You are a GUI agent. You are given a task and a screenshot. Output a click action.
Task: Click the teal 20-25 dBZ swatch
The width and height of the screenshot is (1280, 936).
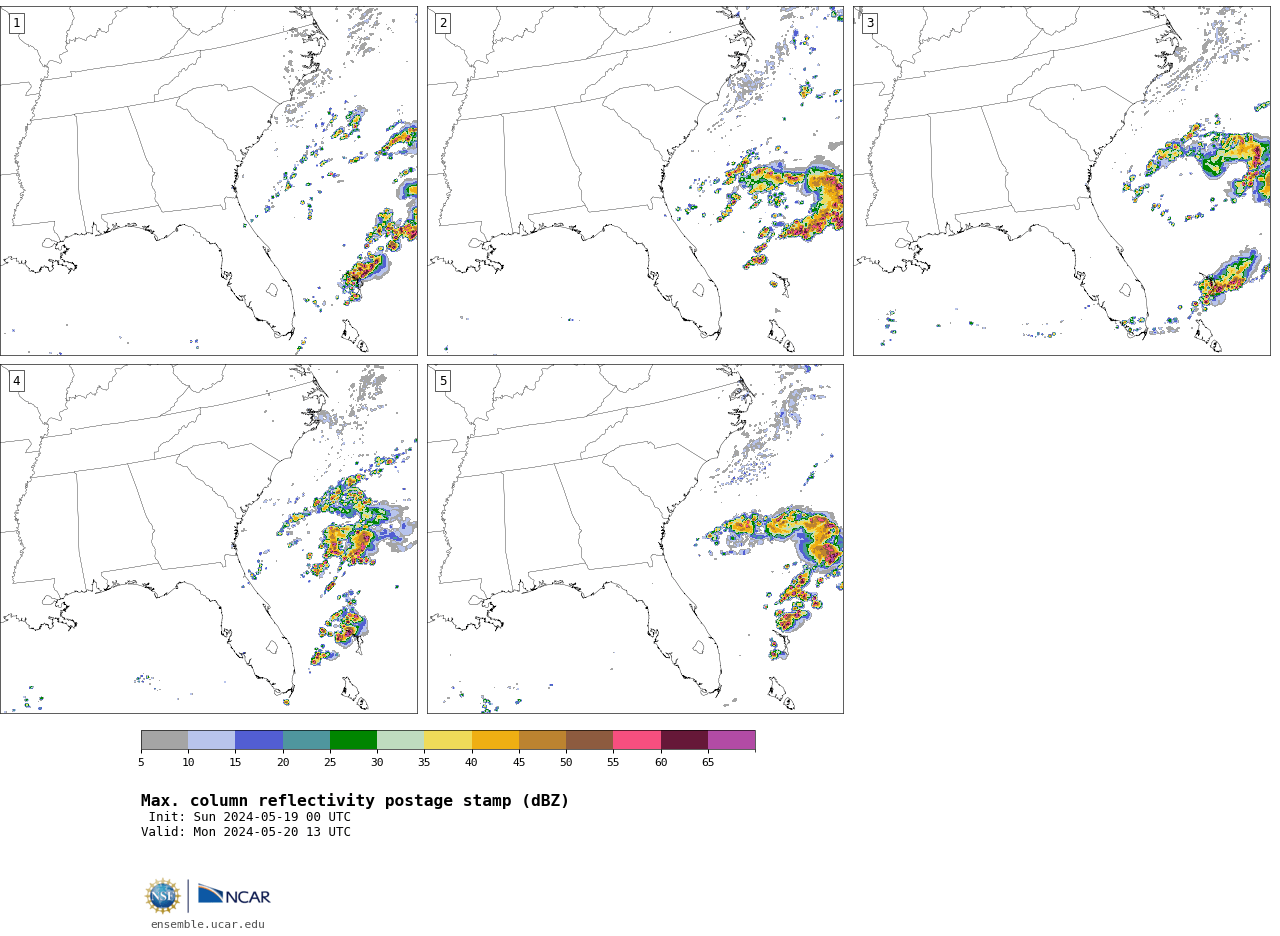point(306,740)
